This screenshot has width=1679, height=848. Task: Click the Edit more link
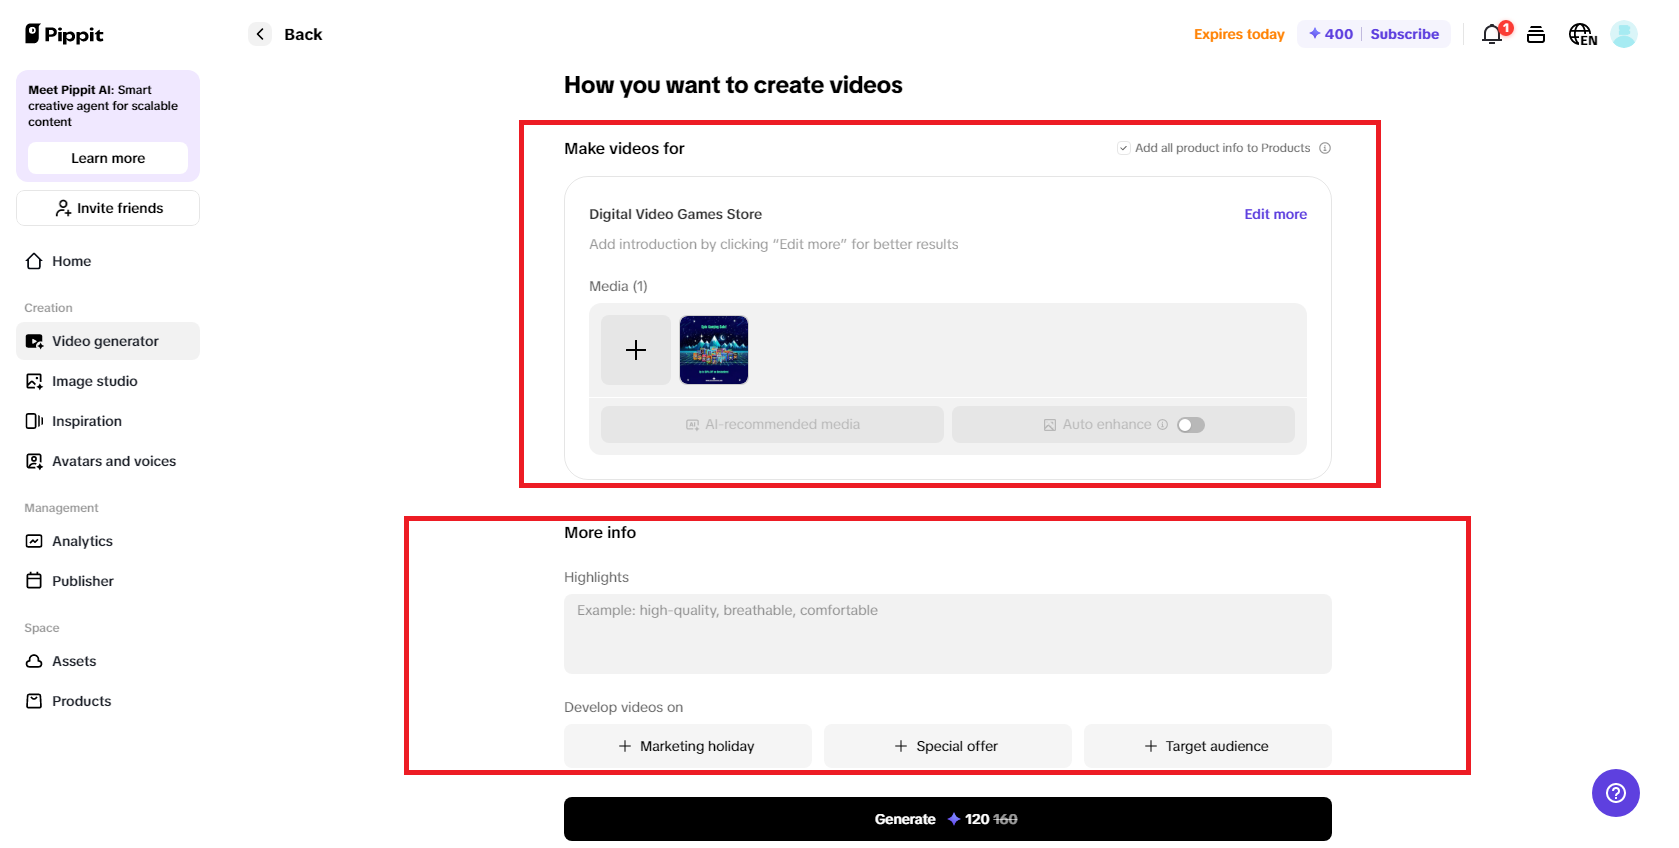pyautogui.click(x=1275, y=214)
